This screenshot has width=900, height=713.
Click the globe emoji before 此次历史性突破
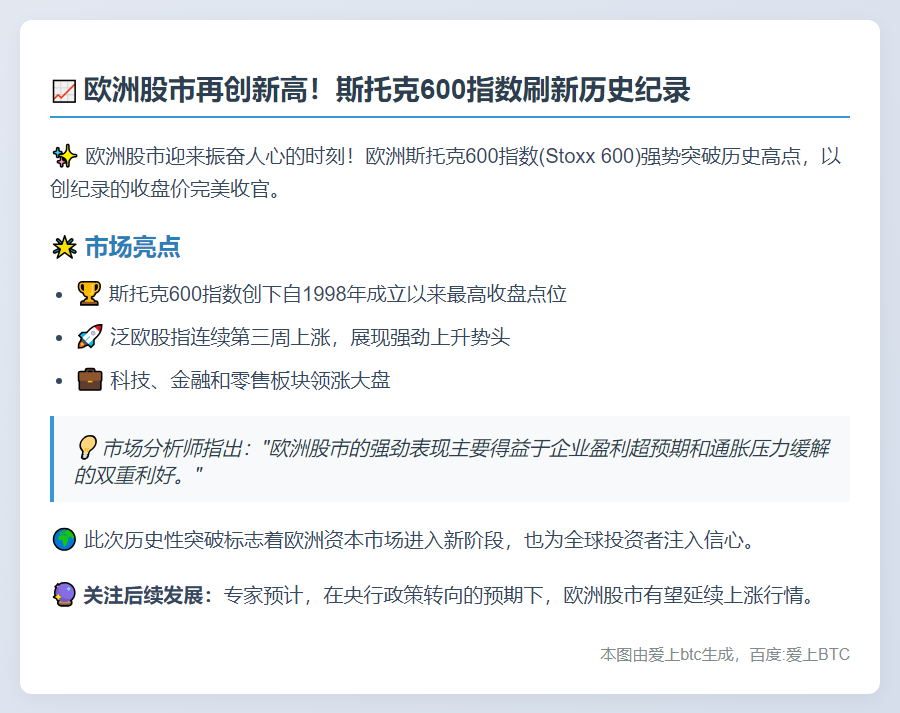coord(63,541)
